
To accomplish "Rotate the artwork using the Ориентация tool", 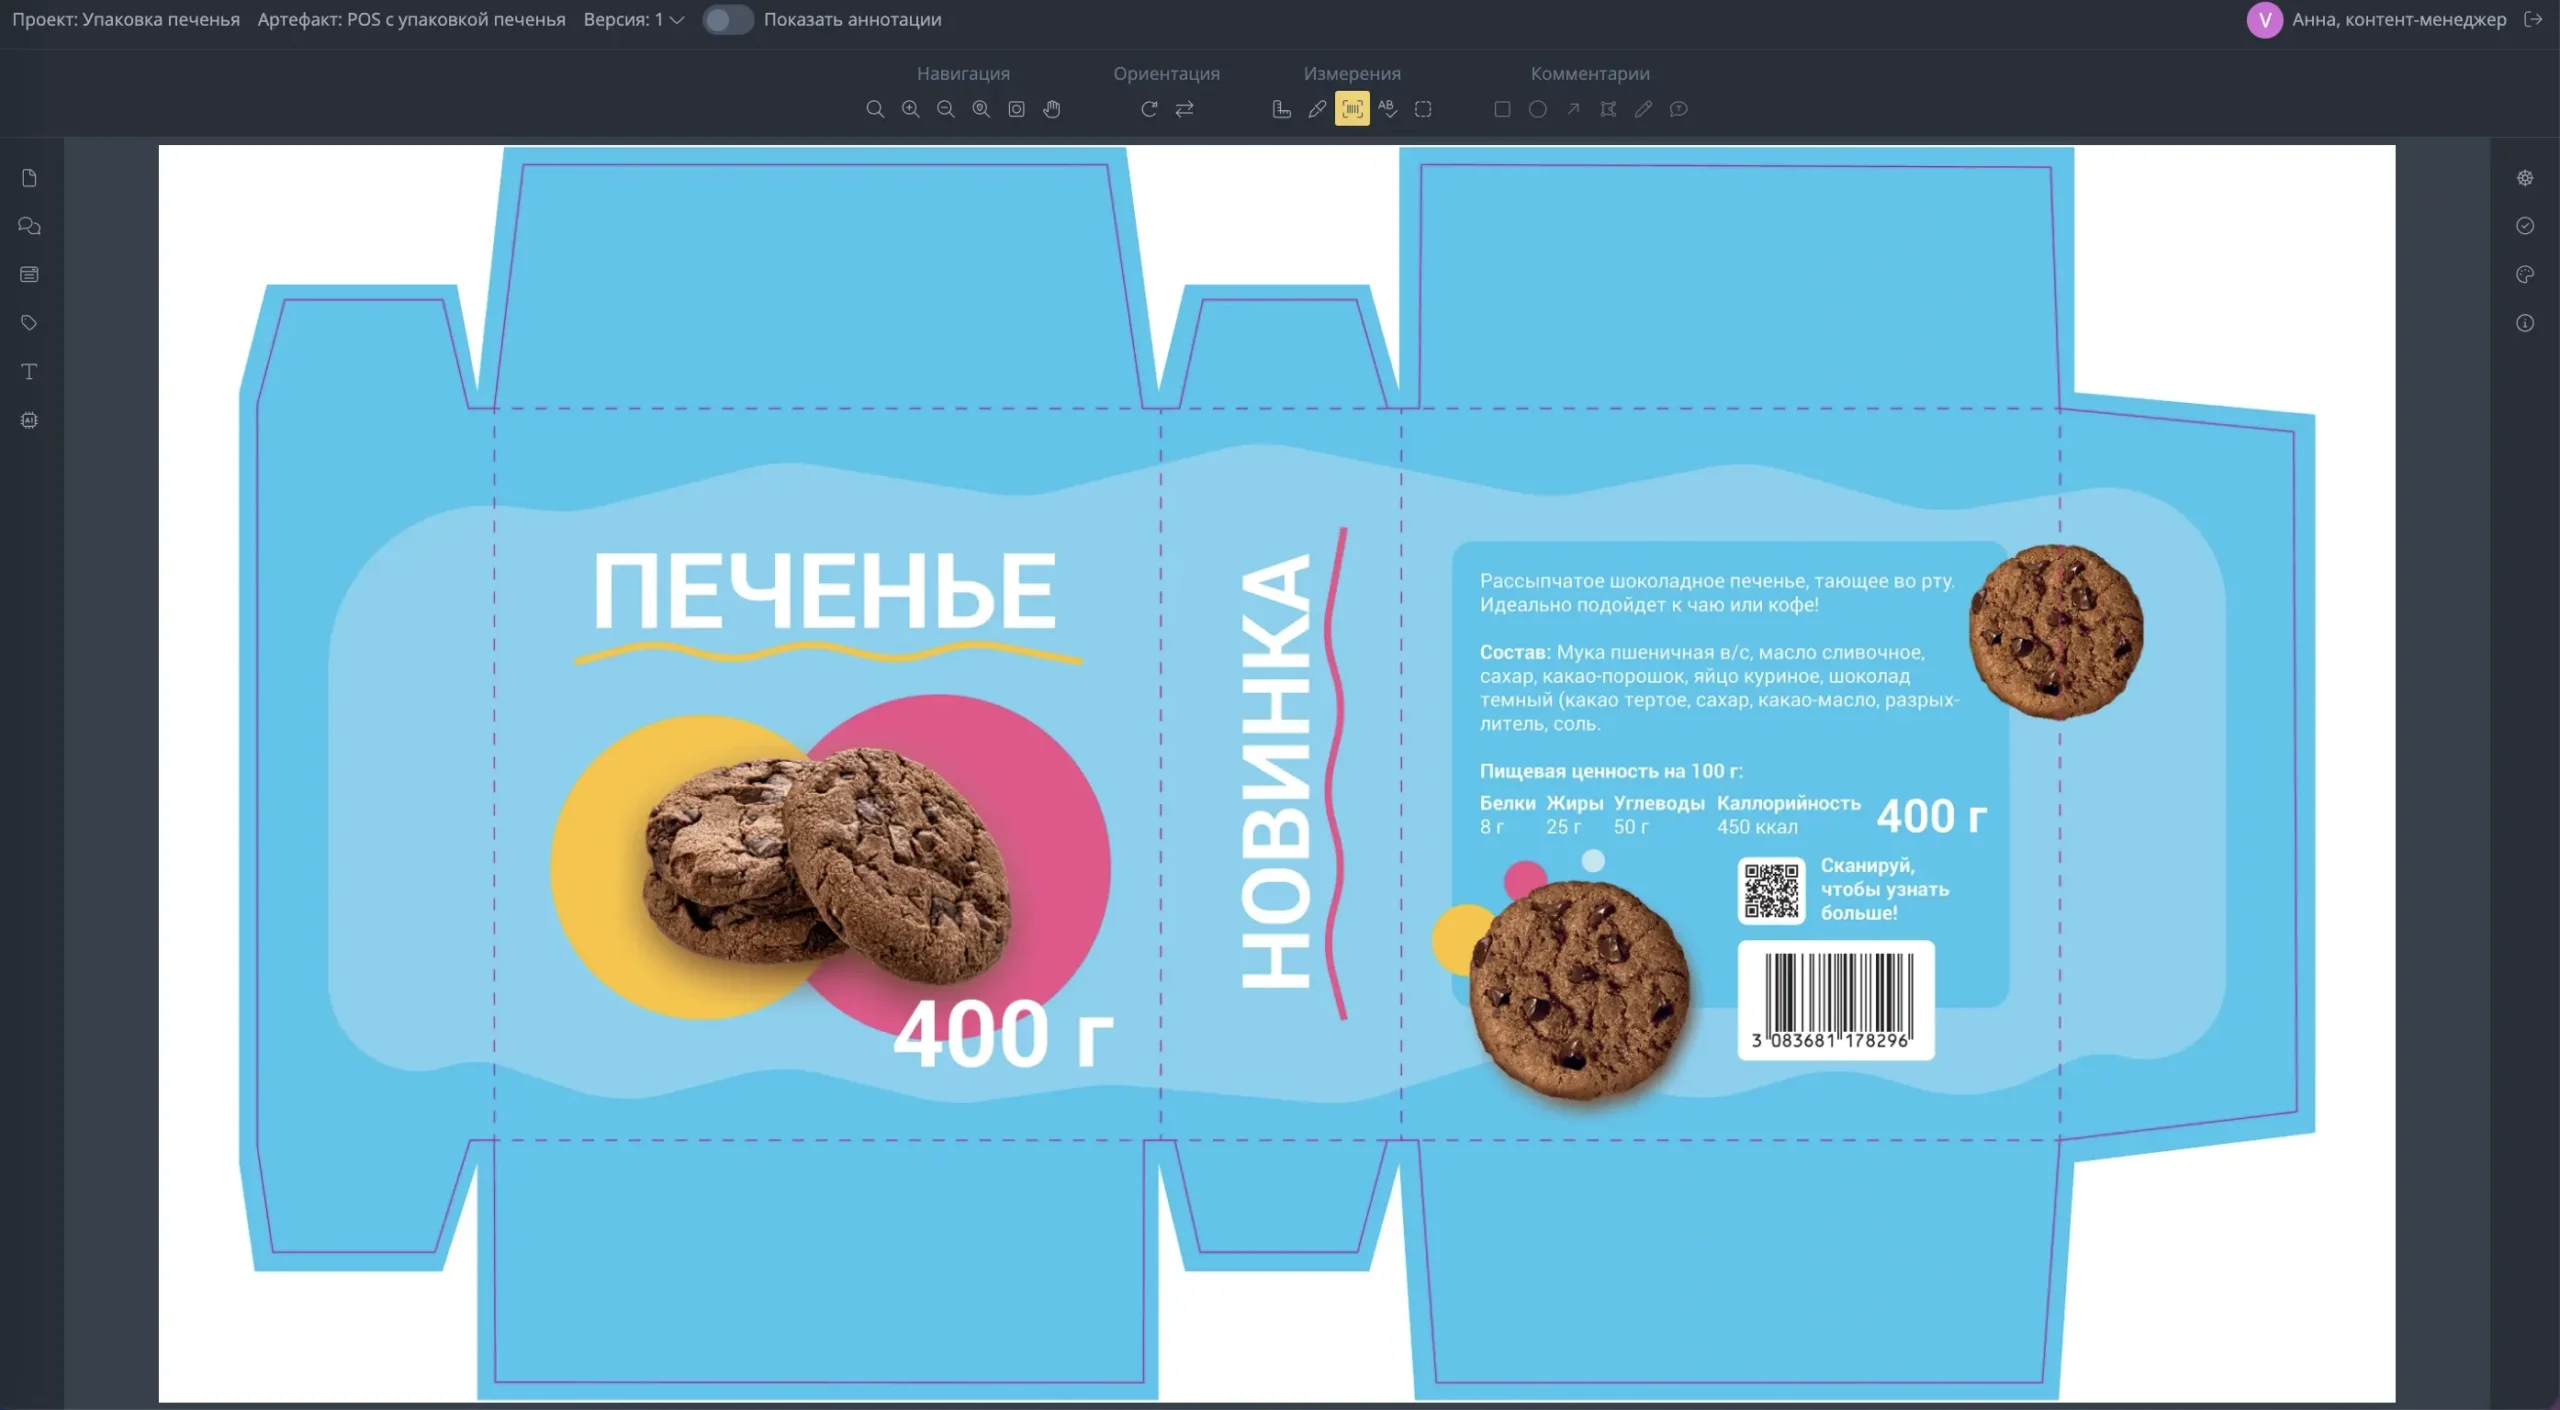I will pyautogui.click(x=1150, y=109).
